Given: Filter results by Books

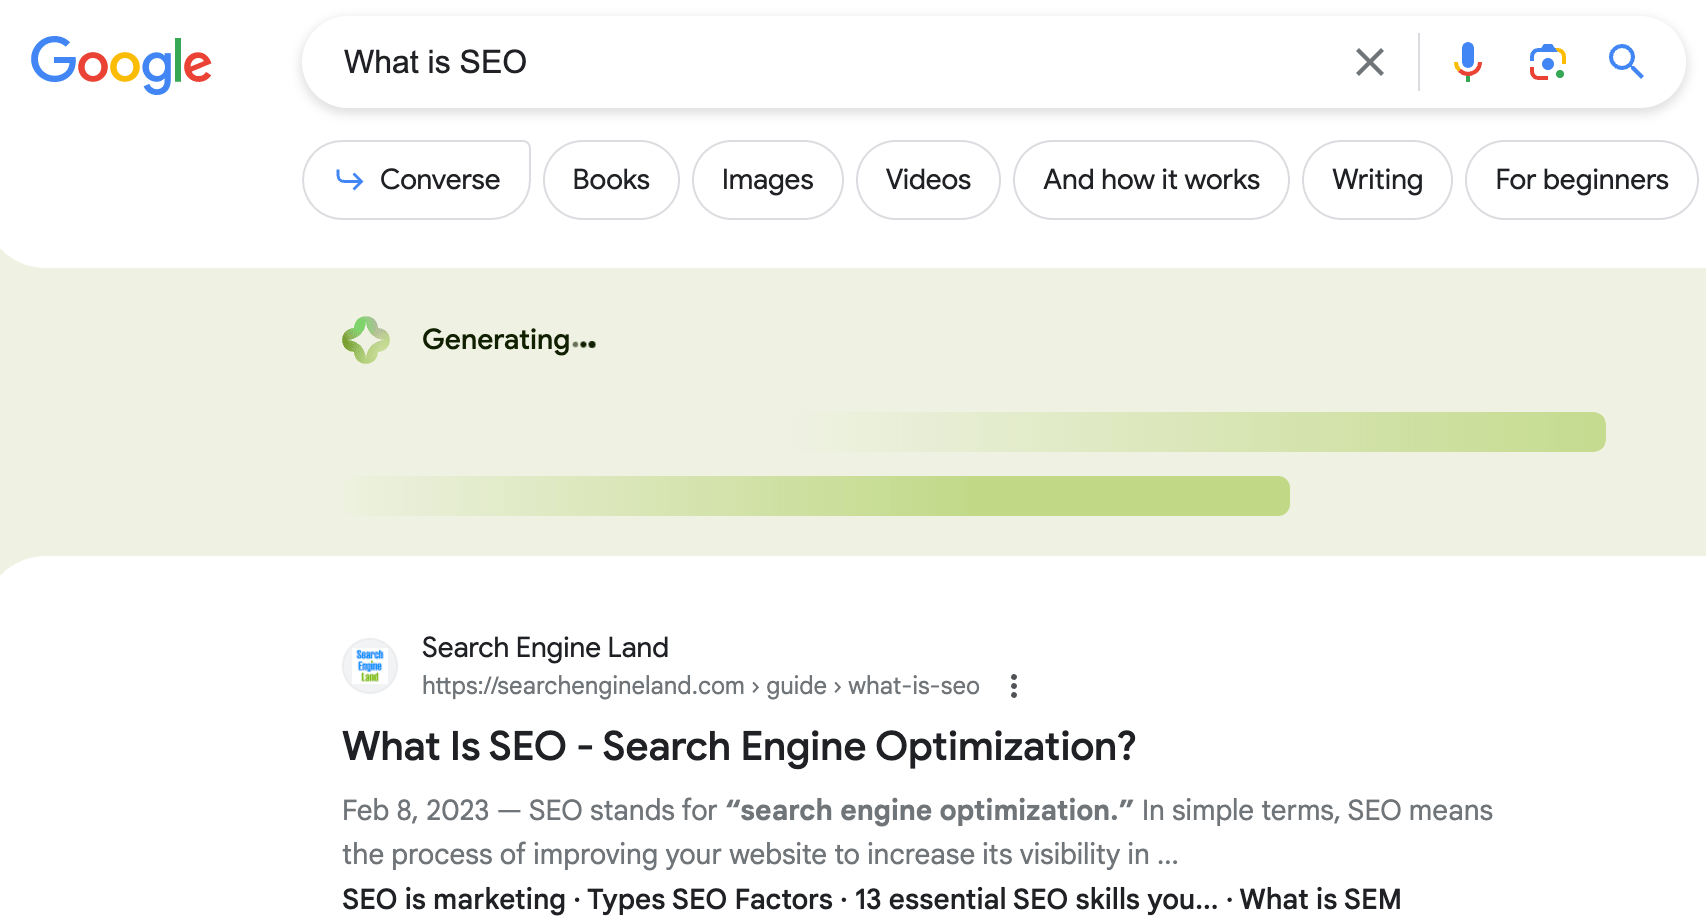Looking at the screenshot, I should click(611, 180).
